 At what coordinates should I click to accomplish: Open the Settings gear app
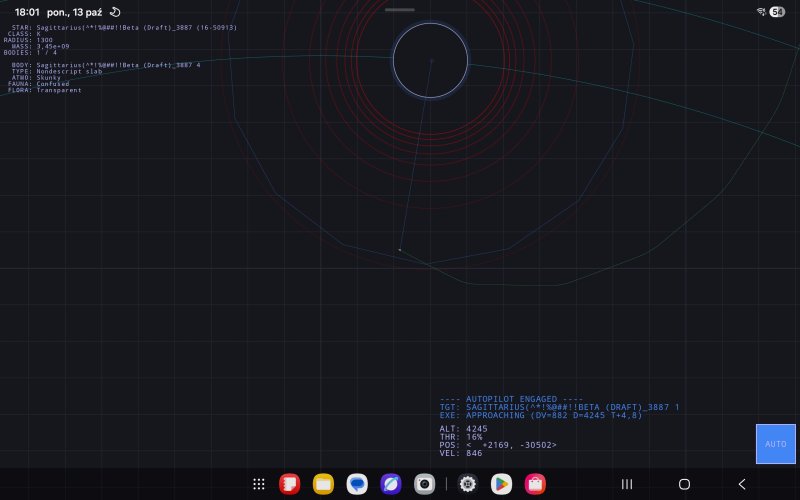(x=467, y=484)
